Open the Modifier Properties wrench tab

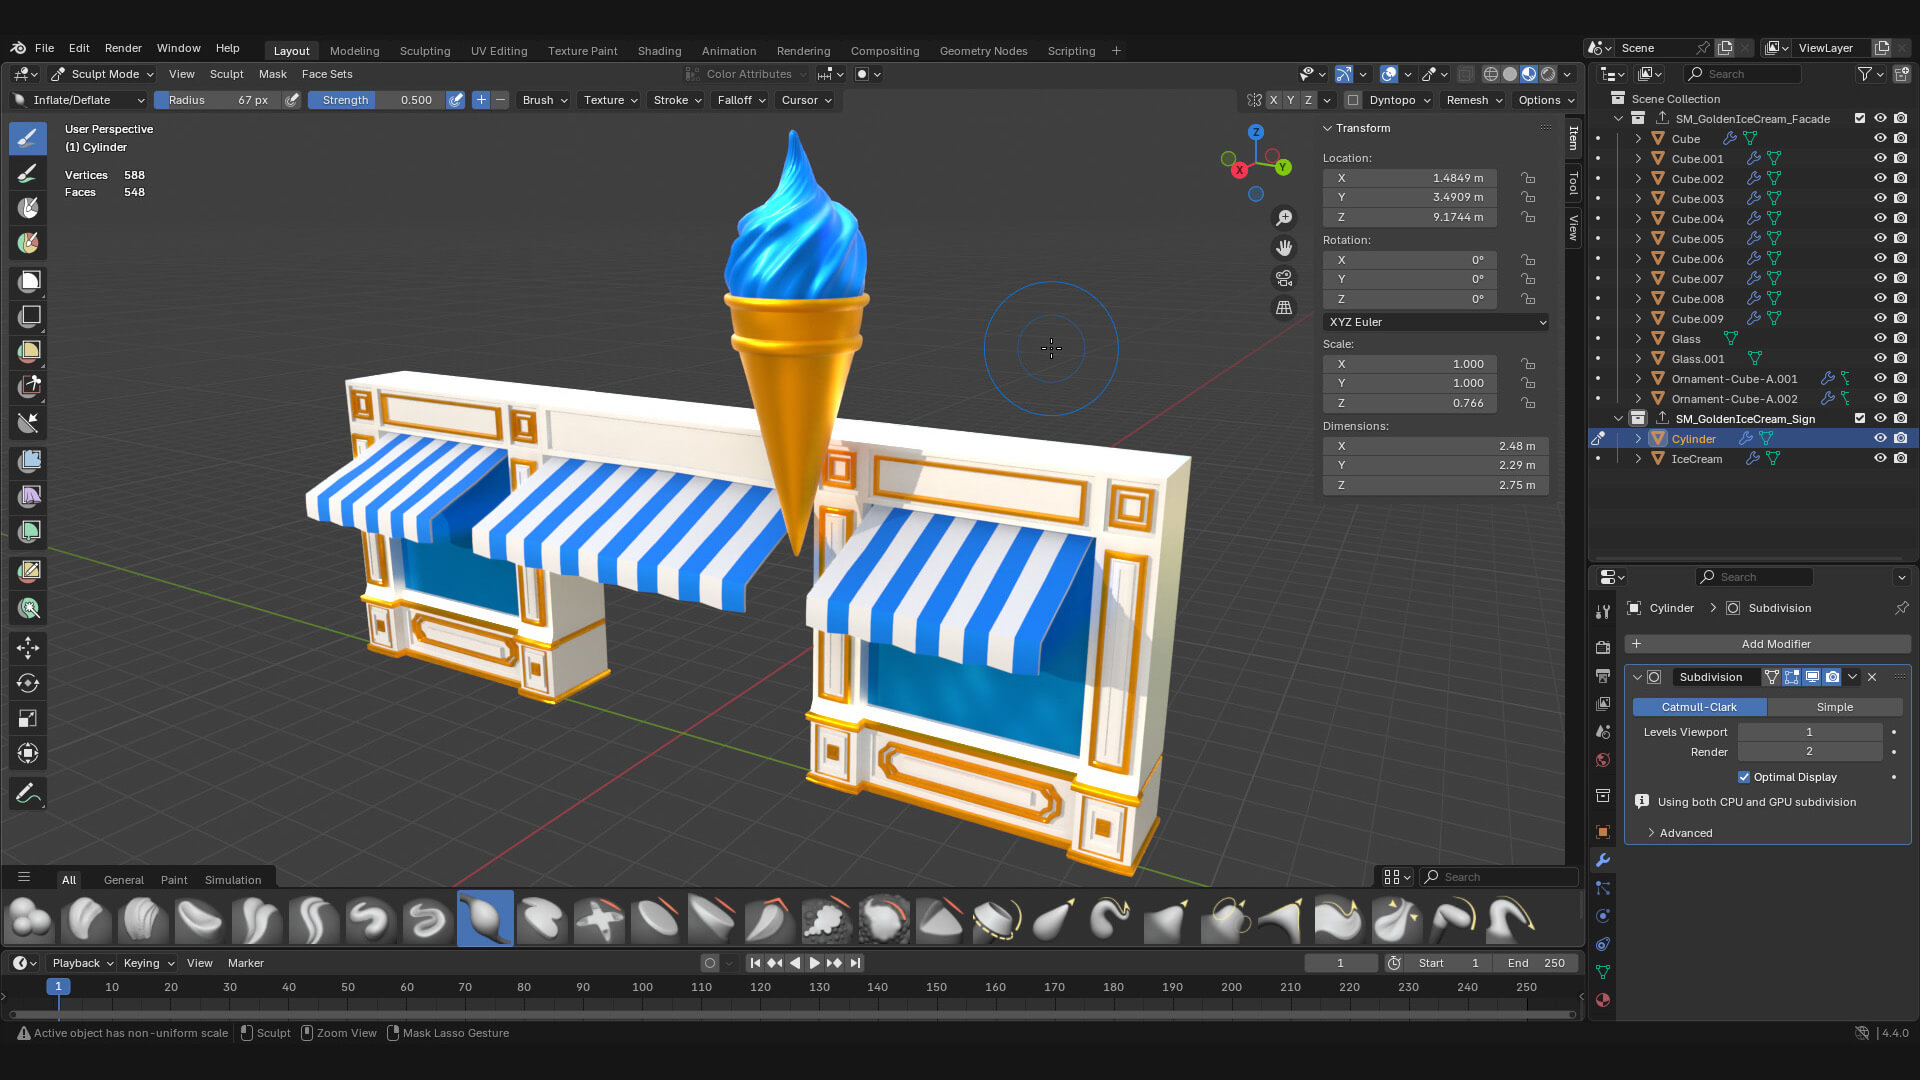pyautogui.click(x=1603, y=860)
